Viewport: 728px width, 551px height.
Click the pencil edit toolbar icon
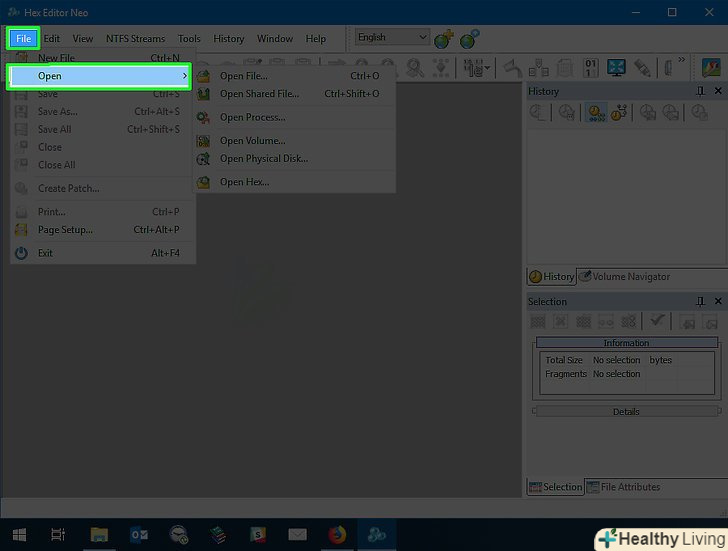point(642,68)
